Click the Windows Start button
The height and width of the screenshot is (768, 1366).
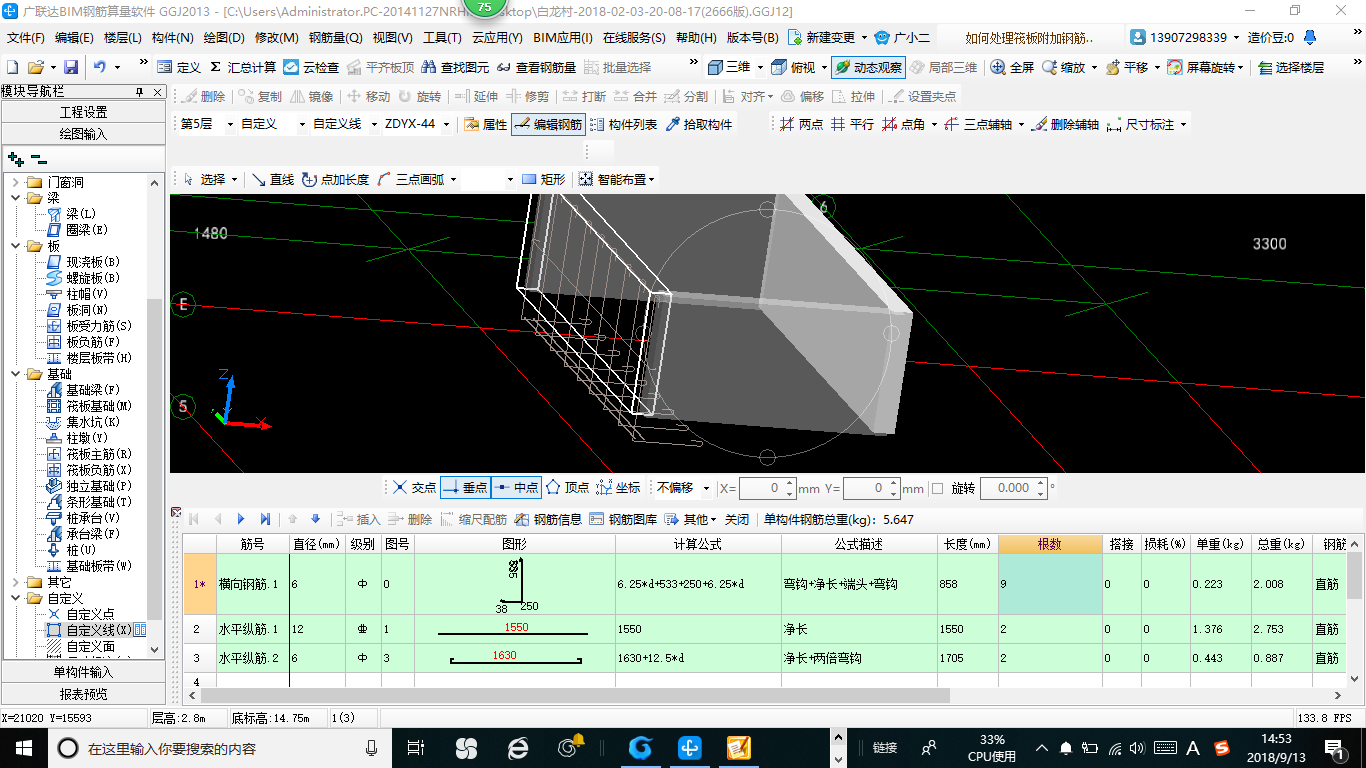click(x=24, y=747)
